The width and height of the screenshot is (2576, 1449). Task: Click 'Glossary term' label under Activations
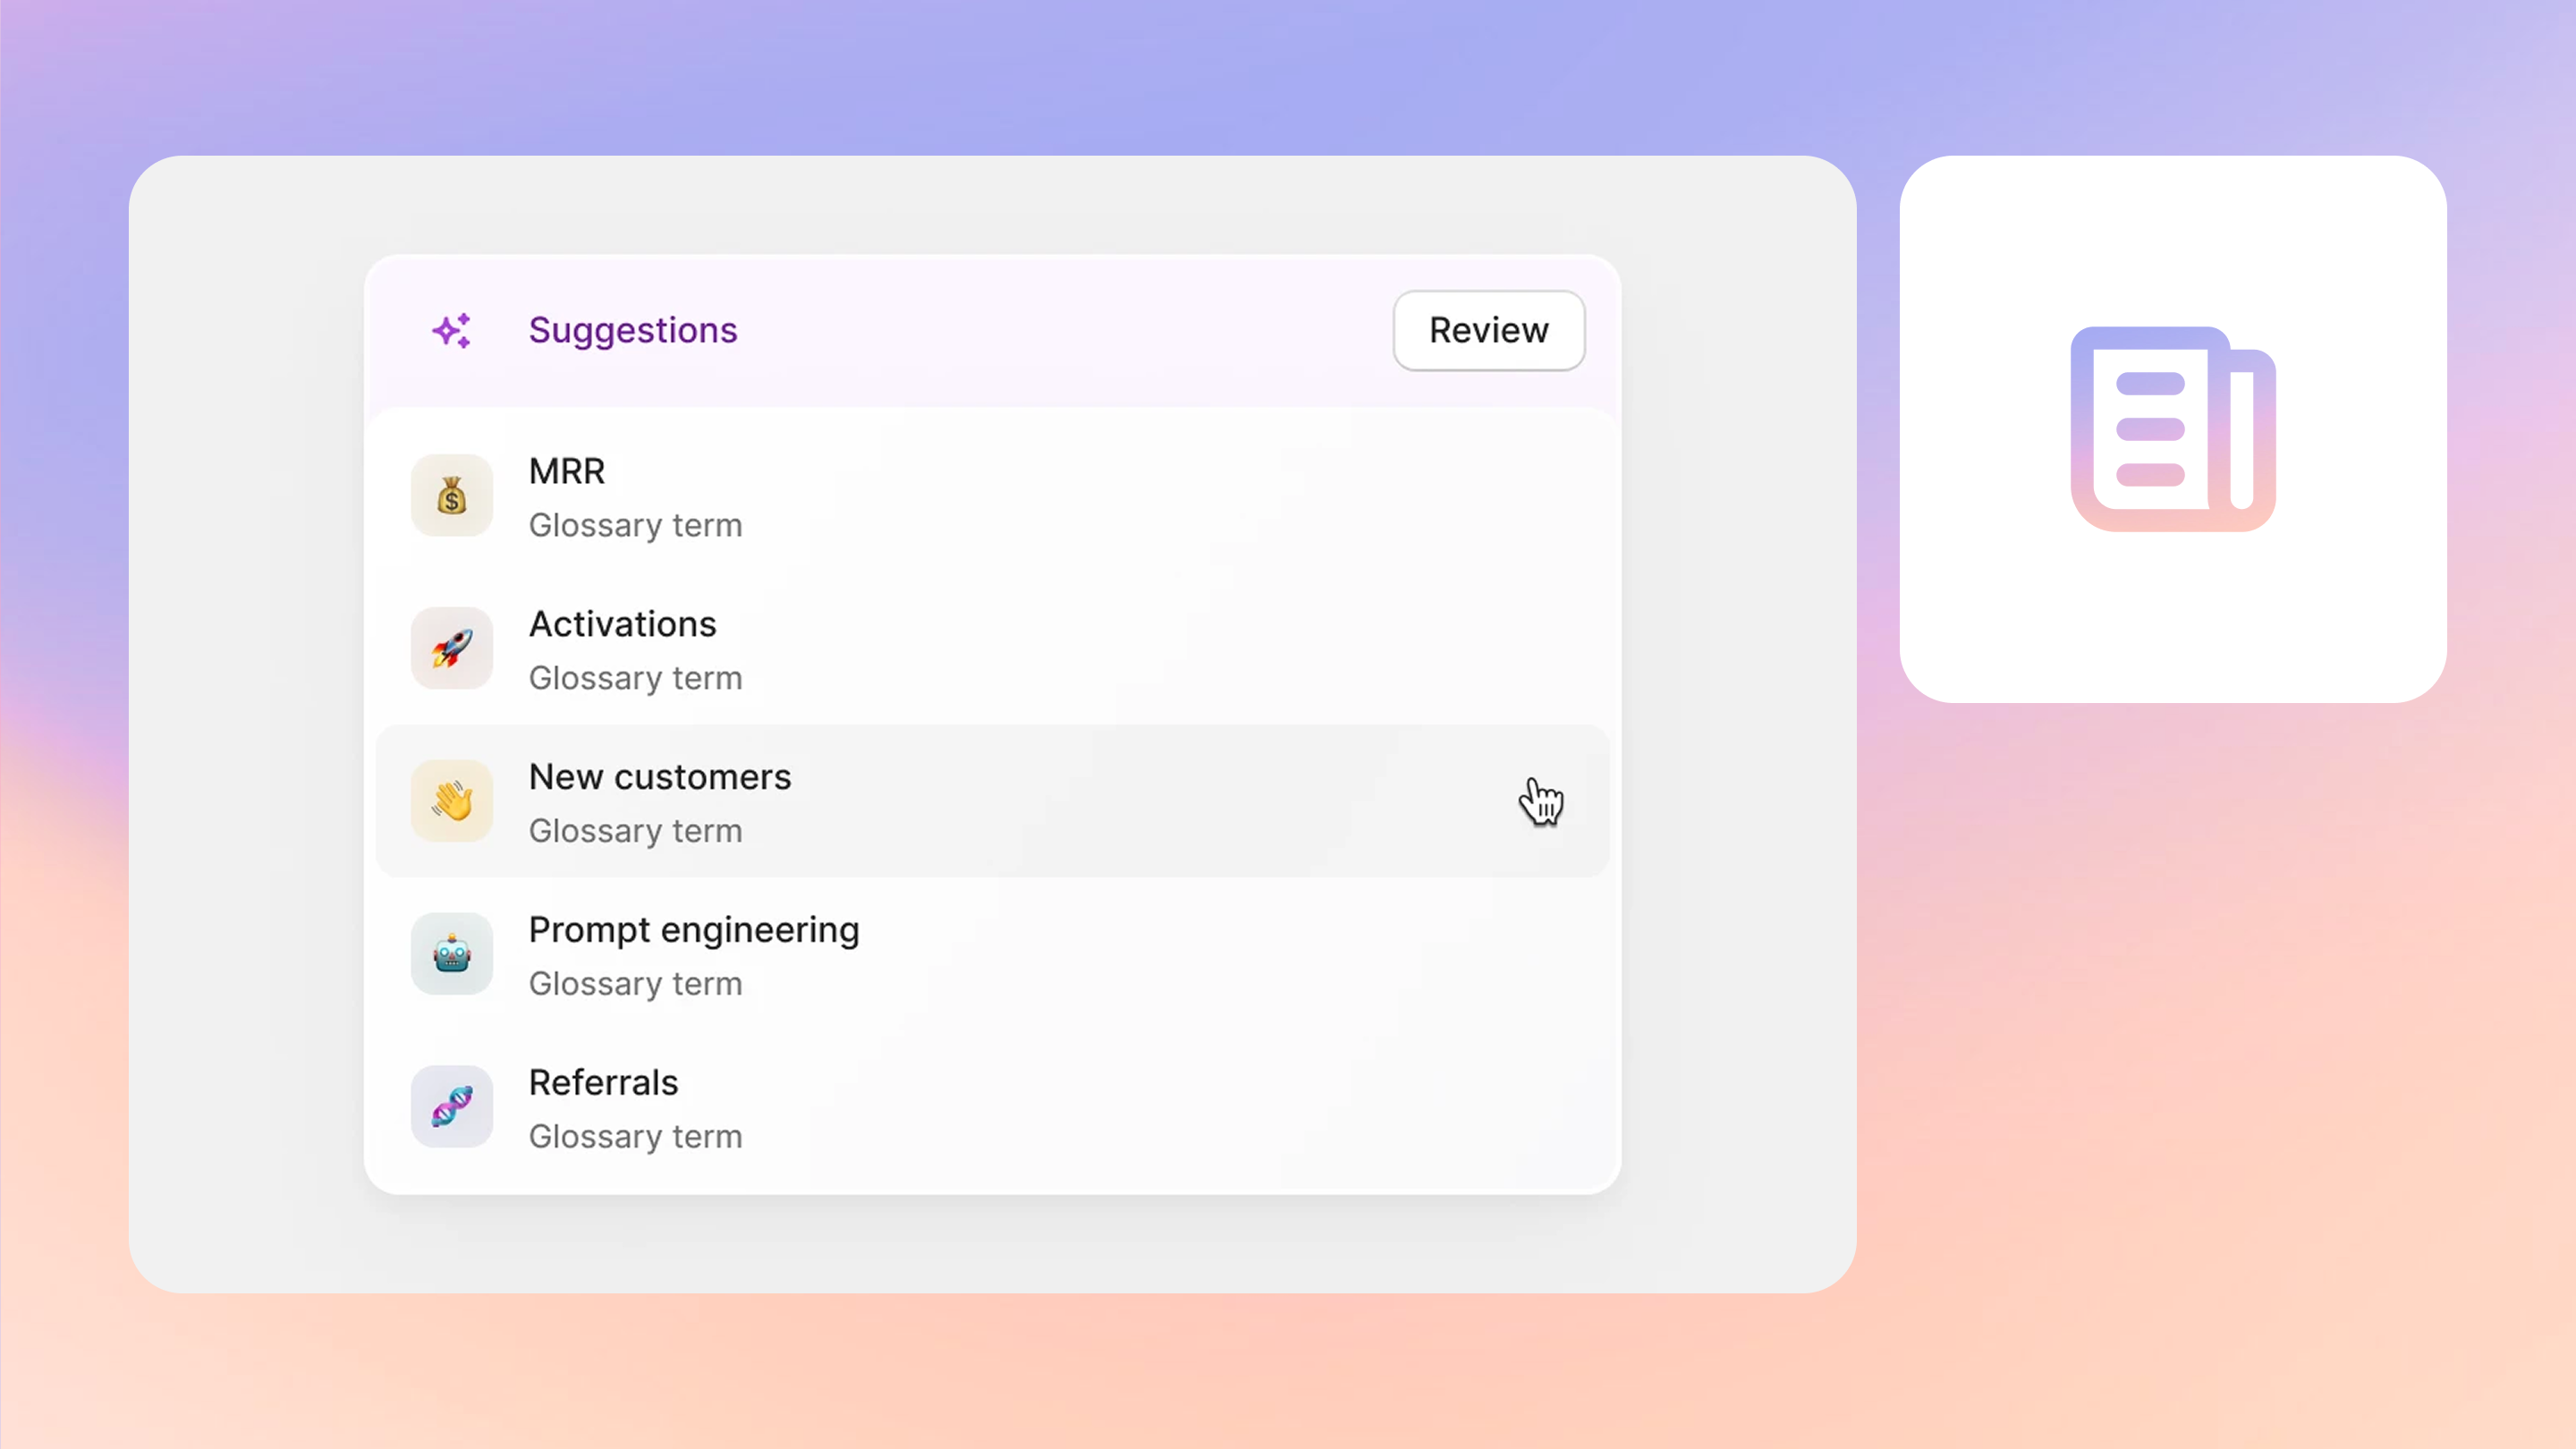[635, 678]
